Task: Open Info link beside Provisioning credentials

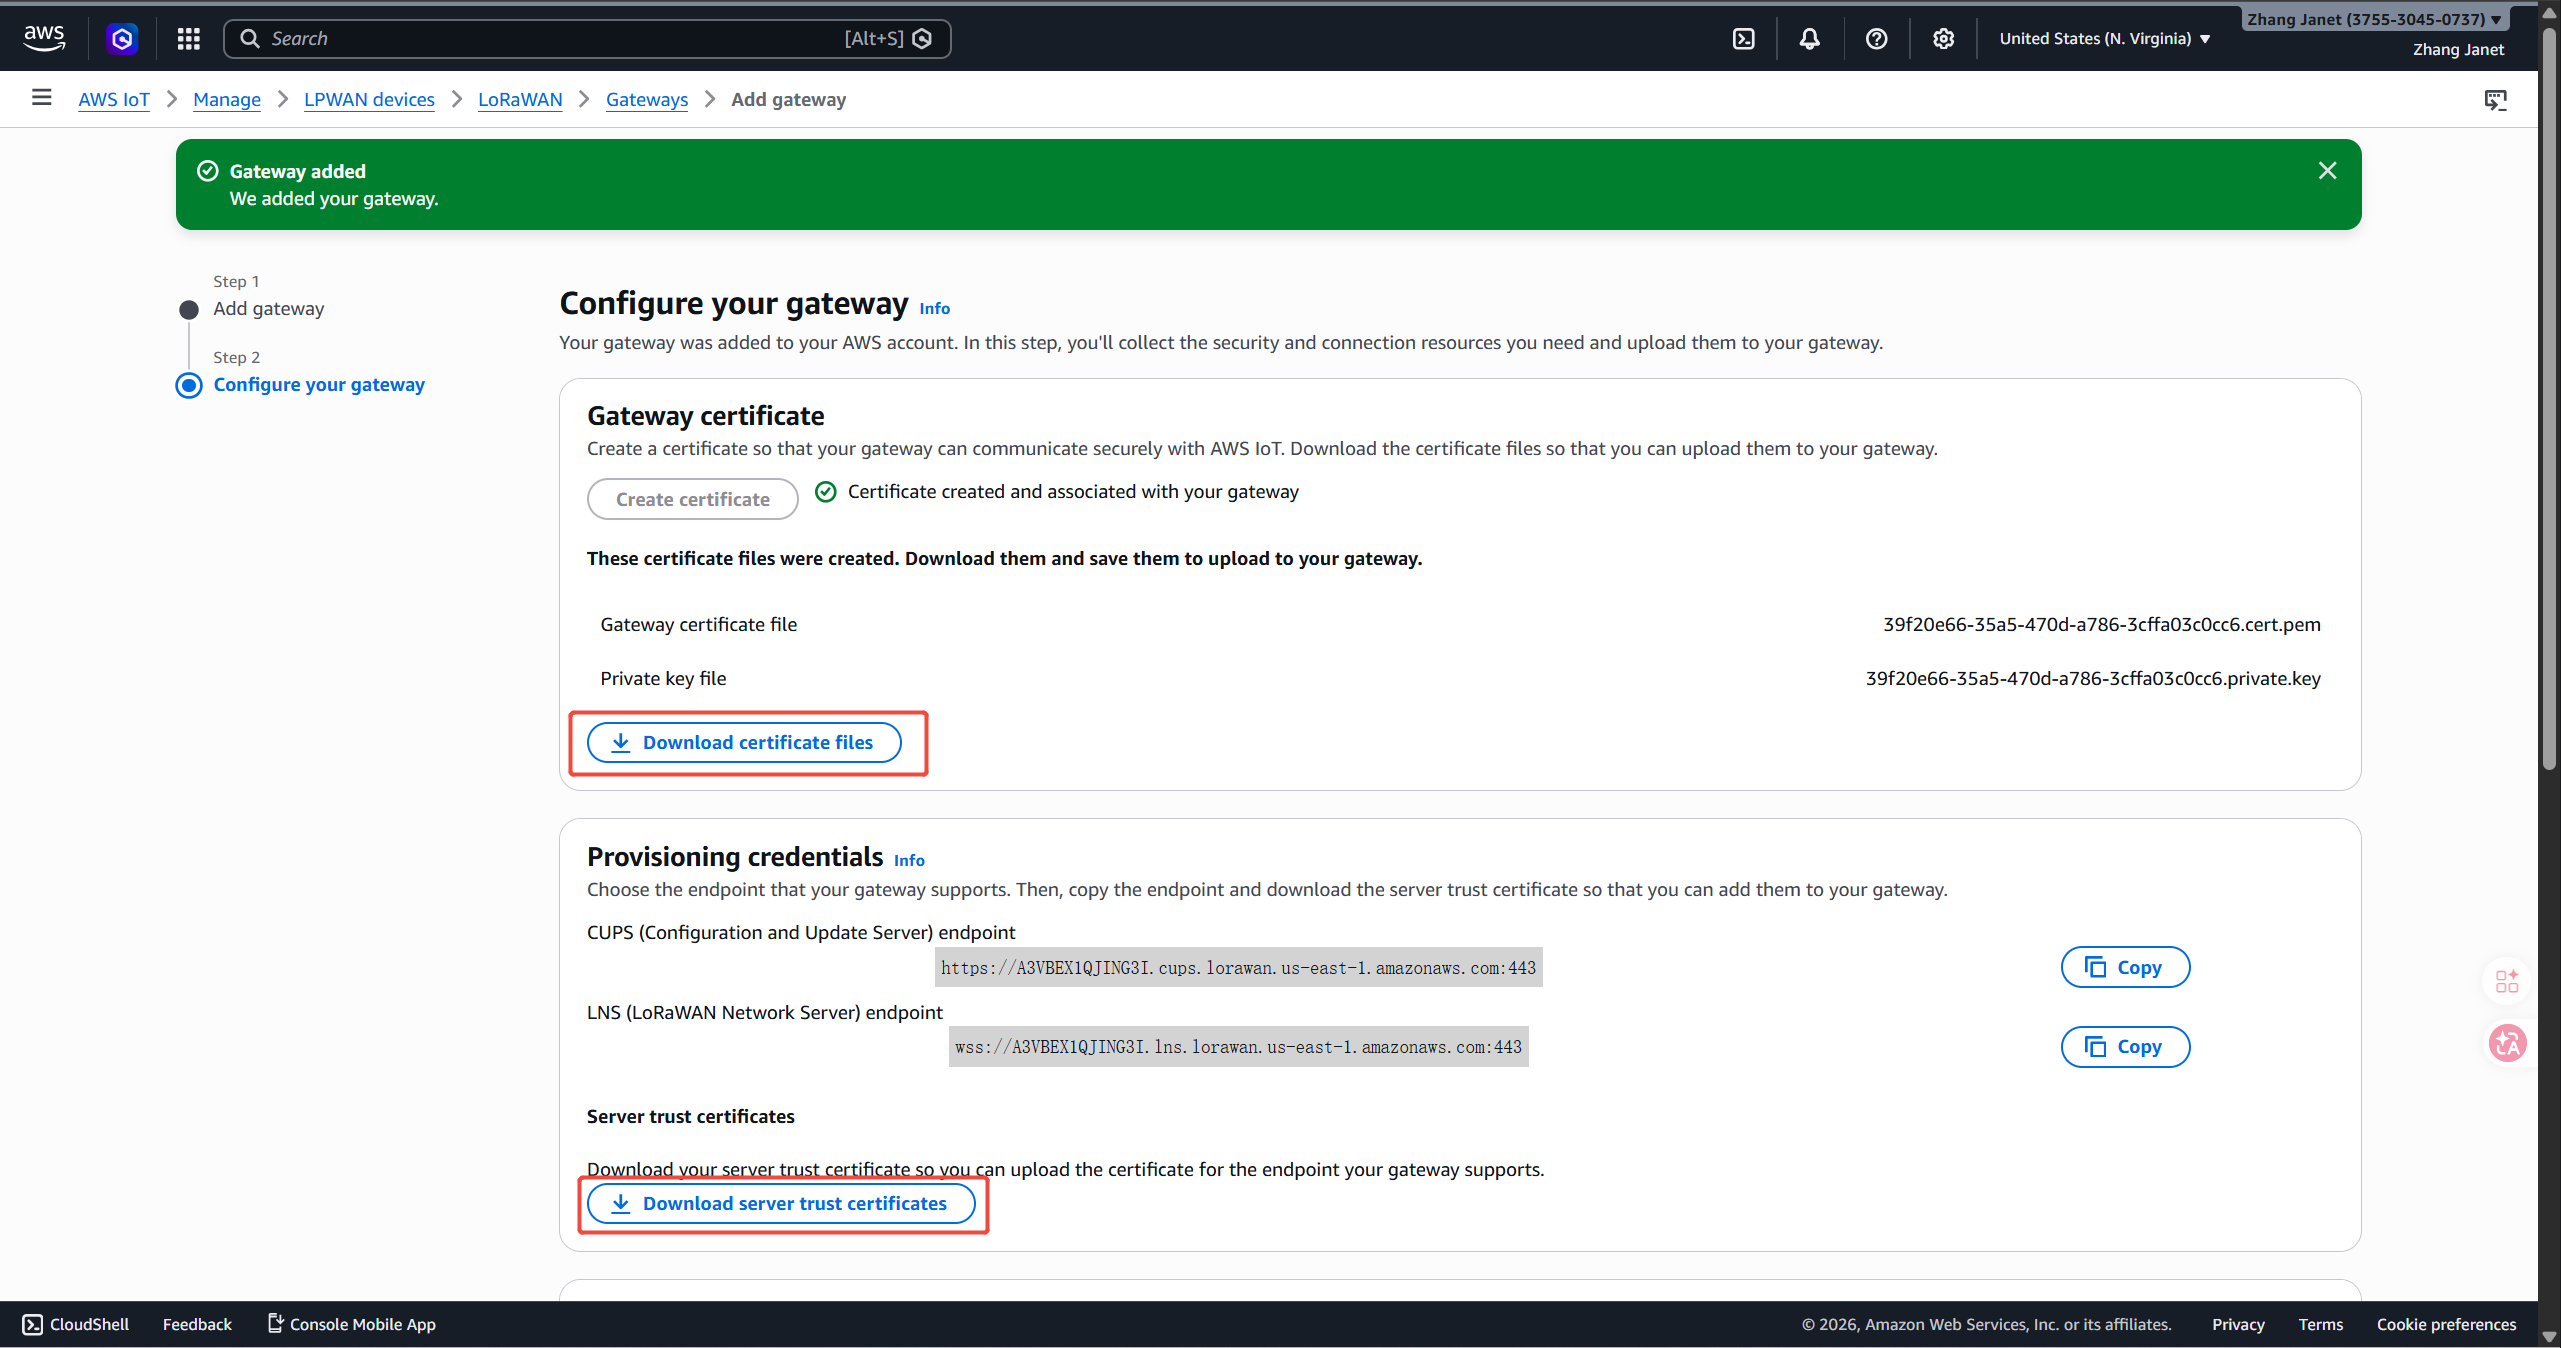Action: click(908, 860)
